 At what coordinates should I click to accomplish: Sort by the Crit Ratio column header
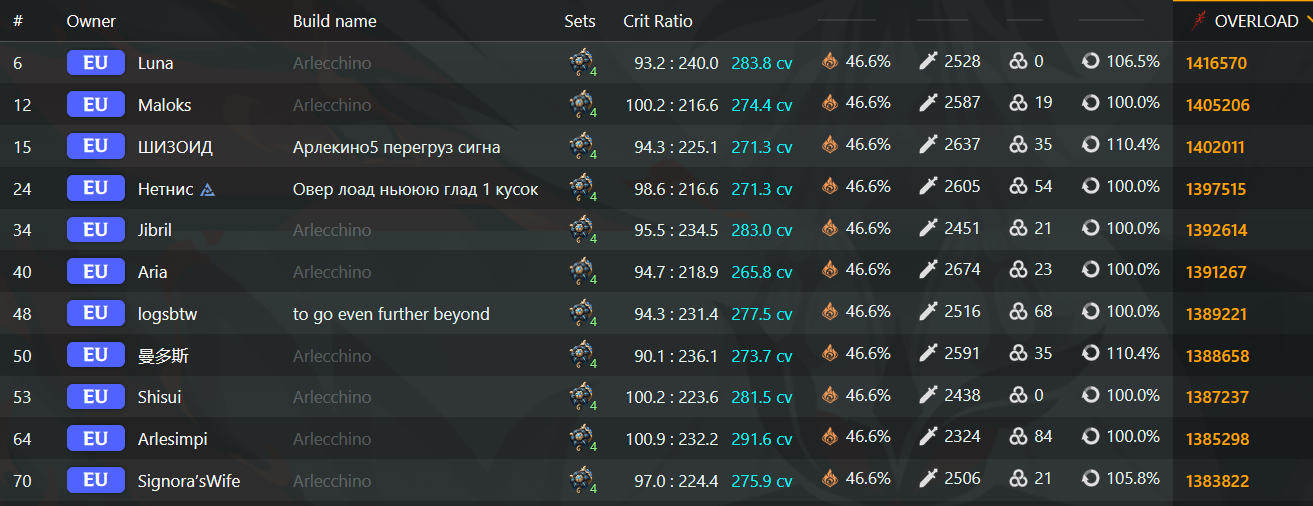(657, 21)
